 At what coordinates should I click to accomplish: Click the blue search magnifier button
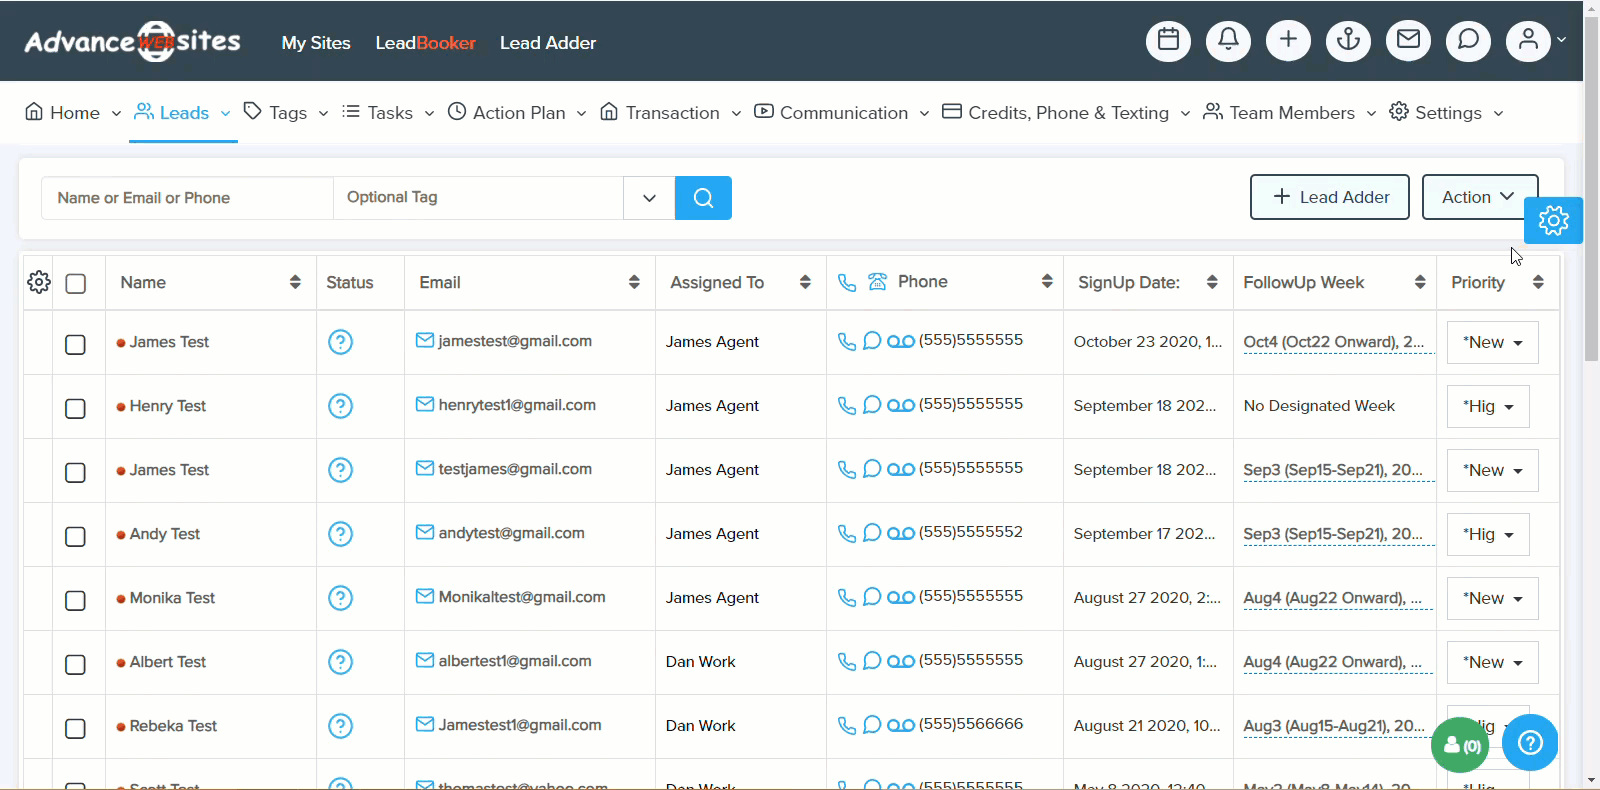coord(703,198)
